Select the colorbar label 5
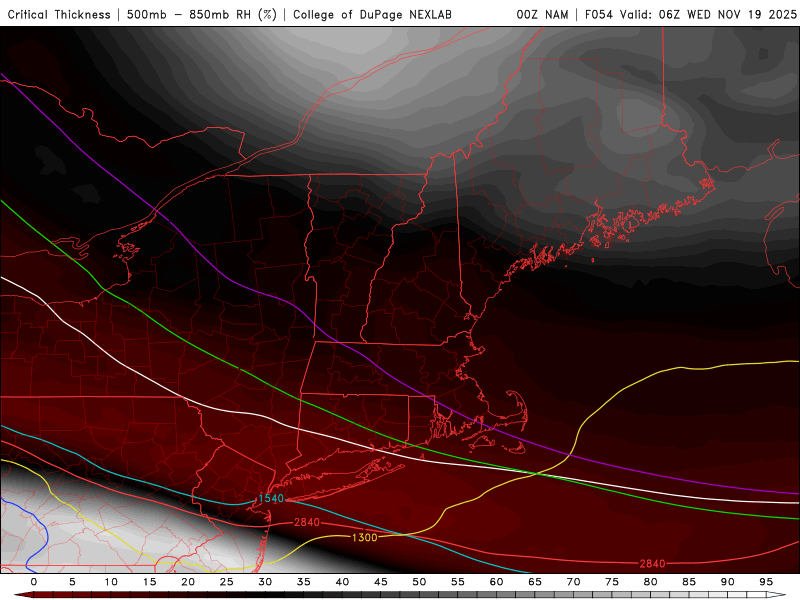800x600 pixels. (72, 582)
